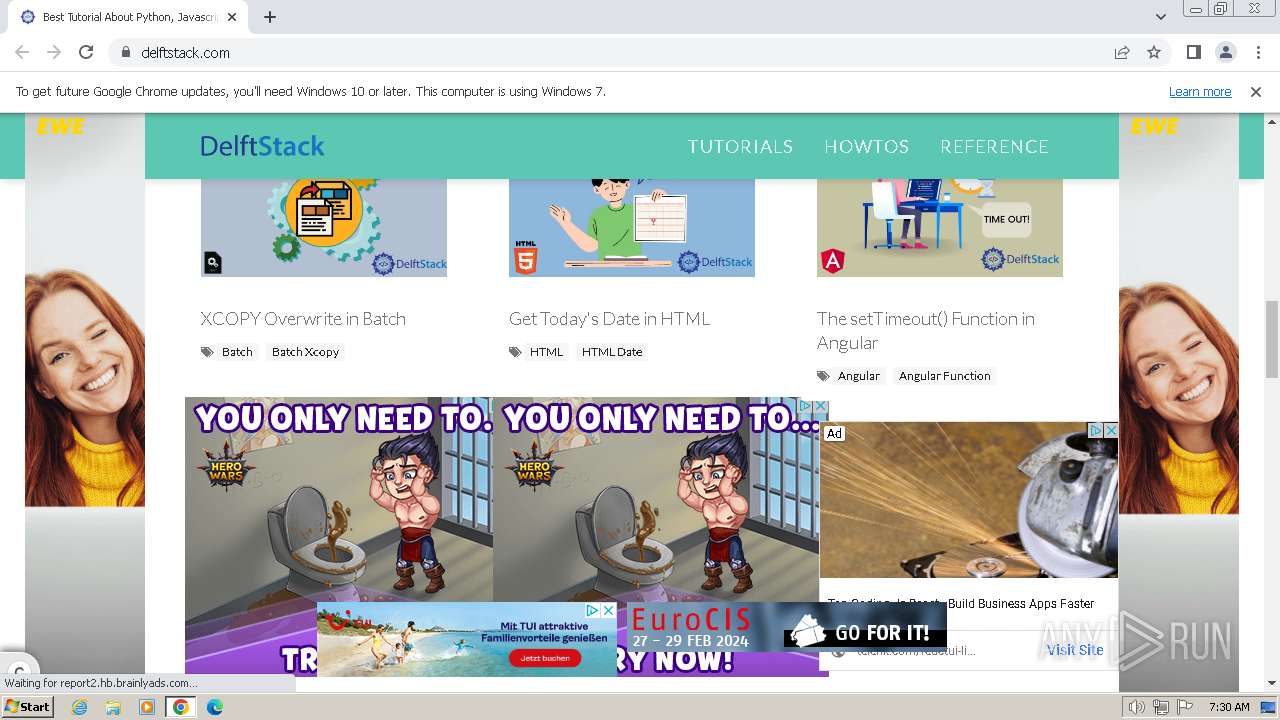This screenshot has width=1280, height=720.
Task: Click the tag icon beside Batch
Action: pyautogui.click(x=207, y=352)
